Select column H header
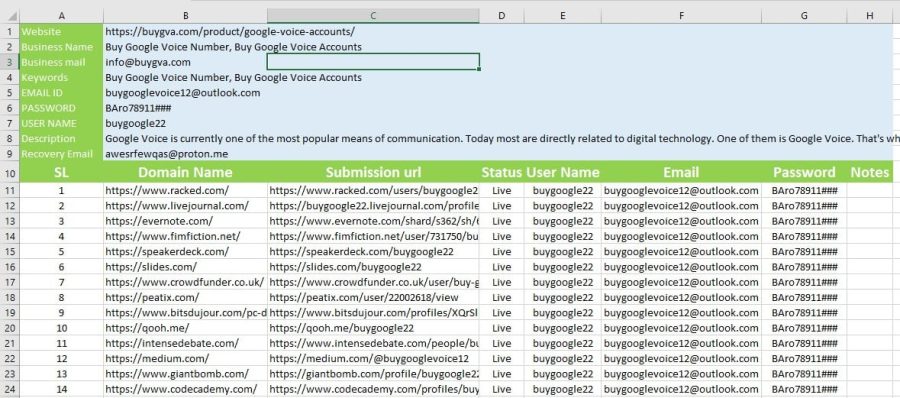The height and width of the screenshot is (398, 900). [x=870, y=16]
